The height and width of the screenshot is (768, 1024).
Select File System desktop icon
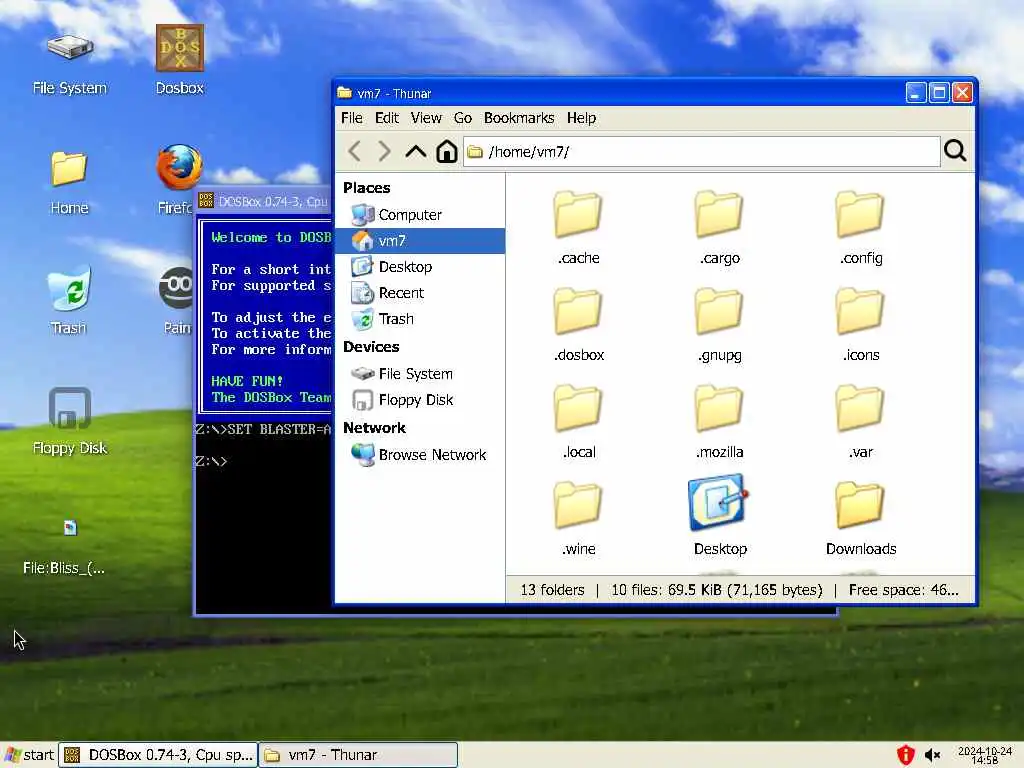coord(69,65)
